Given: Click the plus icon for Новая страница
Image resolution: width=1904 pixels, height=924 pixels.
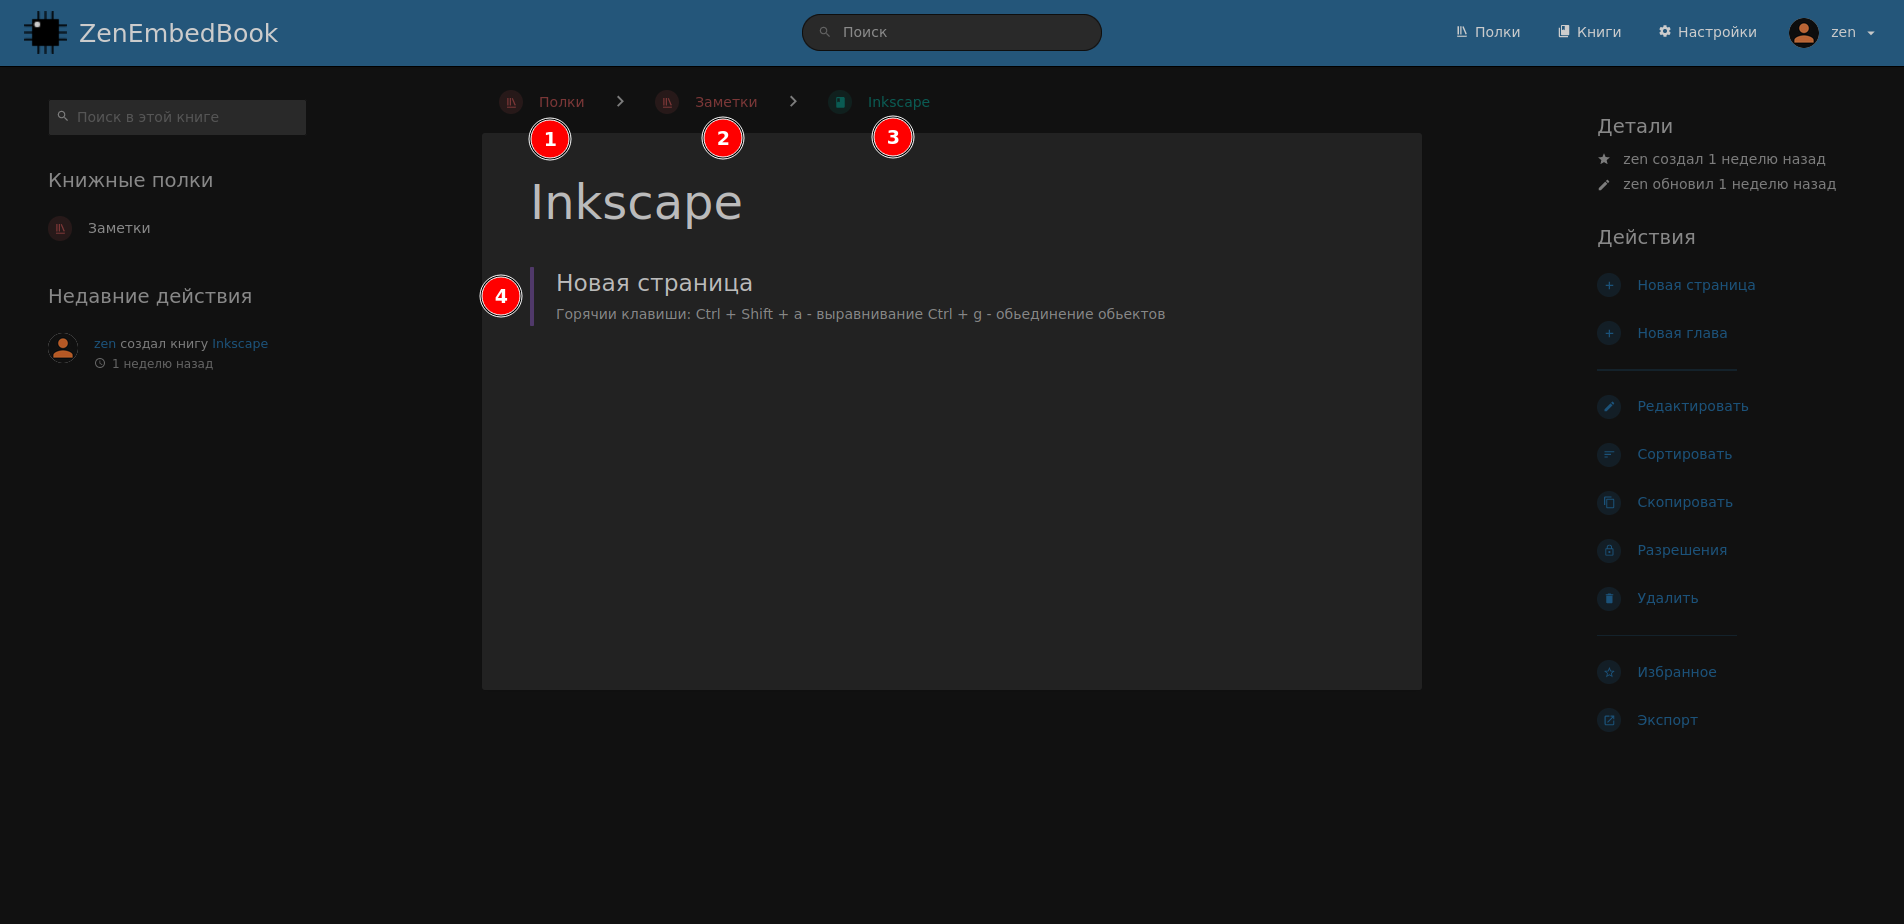Looking at the screenshot, I should [x=1609, y=285].
